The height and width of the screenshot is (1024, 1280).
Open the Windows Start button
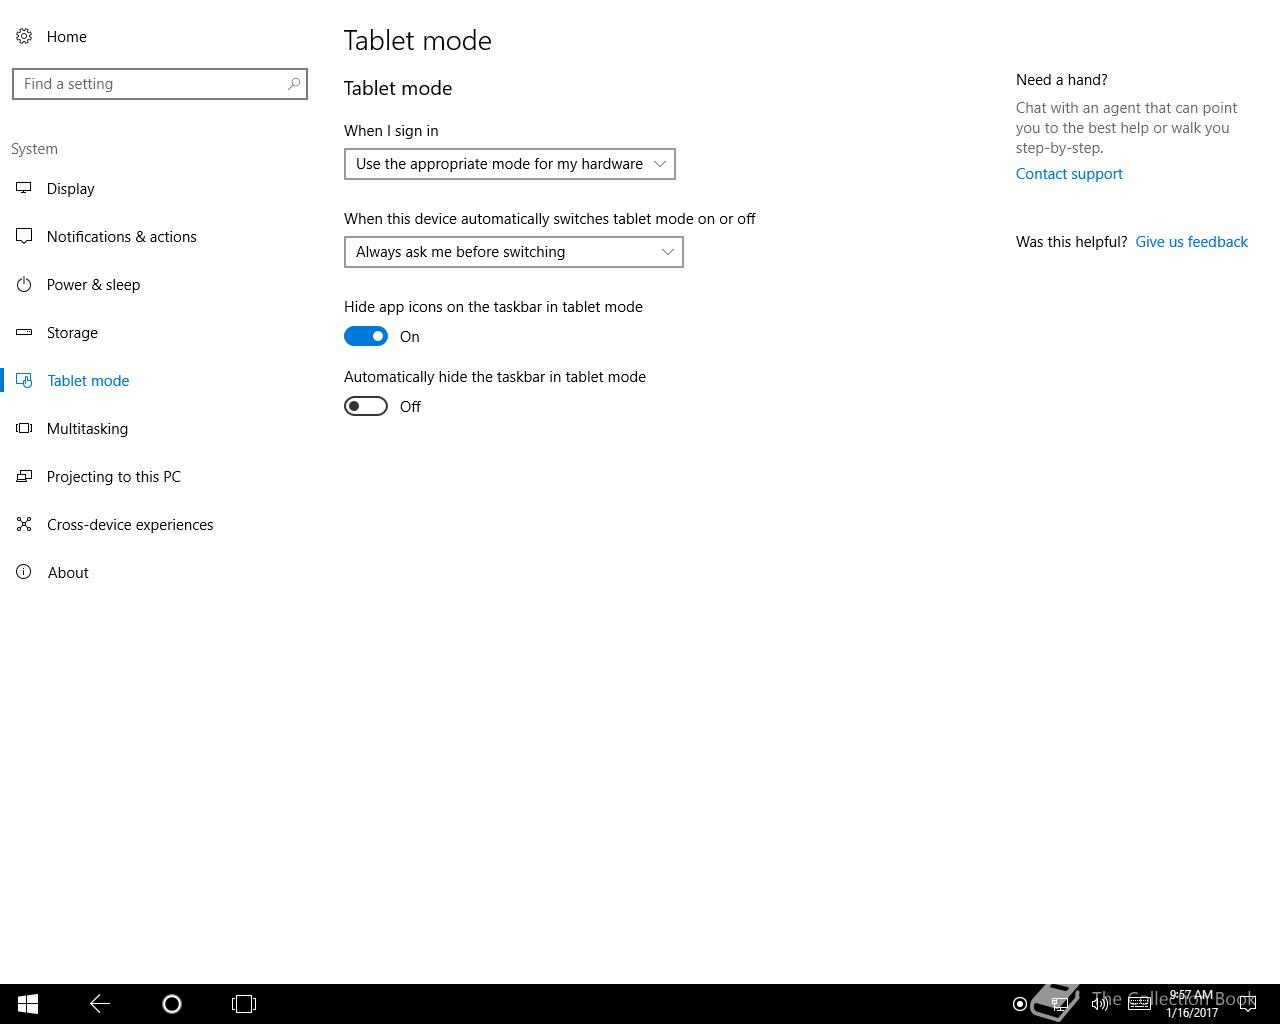click(28, 1004)
